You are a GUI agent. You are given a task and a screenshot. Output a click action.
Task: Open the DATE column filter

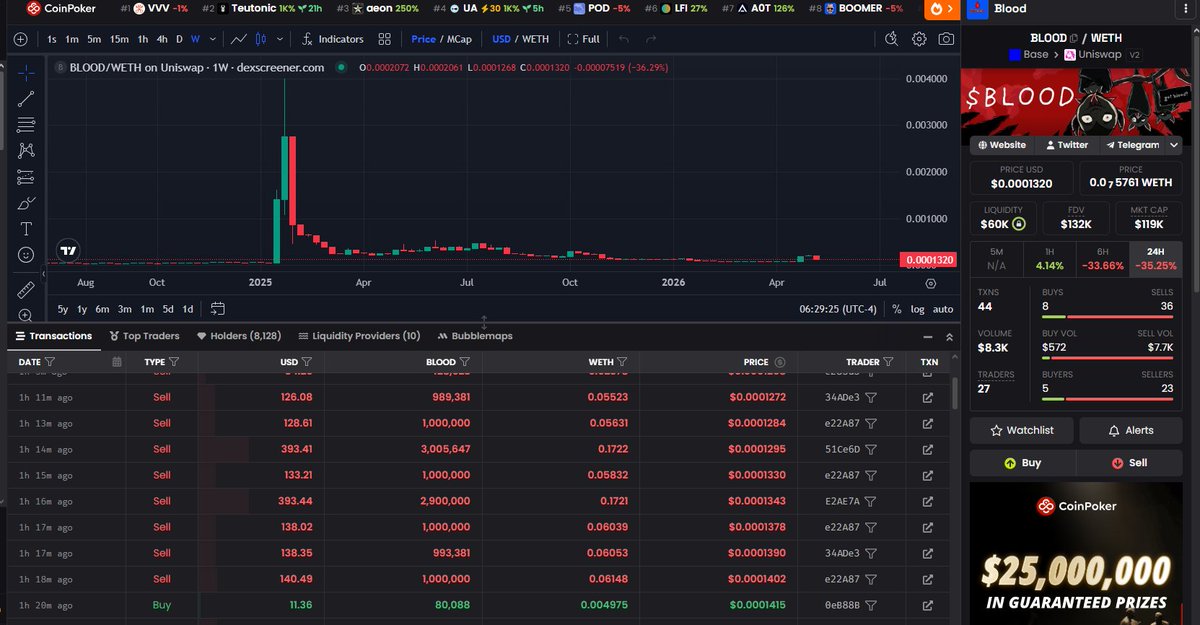[50, 362]
